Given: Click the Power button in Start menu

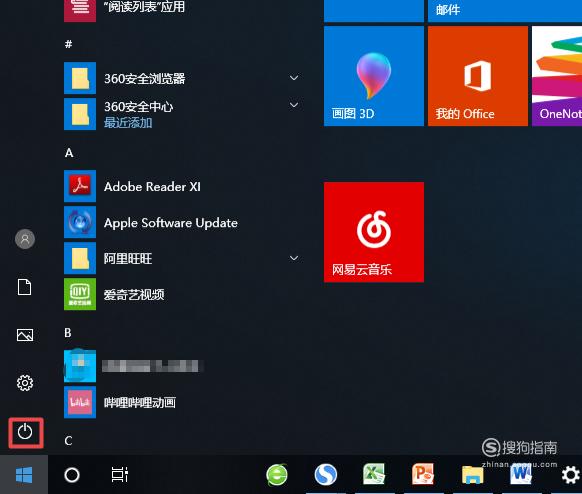Looking at the screenshot, I should click(x=25, y=432).
